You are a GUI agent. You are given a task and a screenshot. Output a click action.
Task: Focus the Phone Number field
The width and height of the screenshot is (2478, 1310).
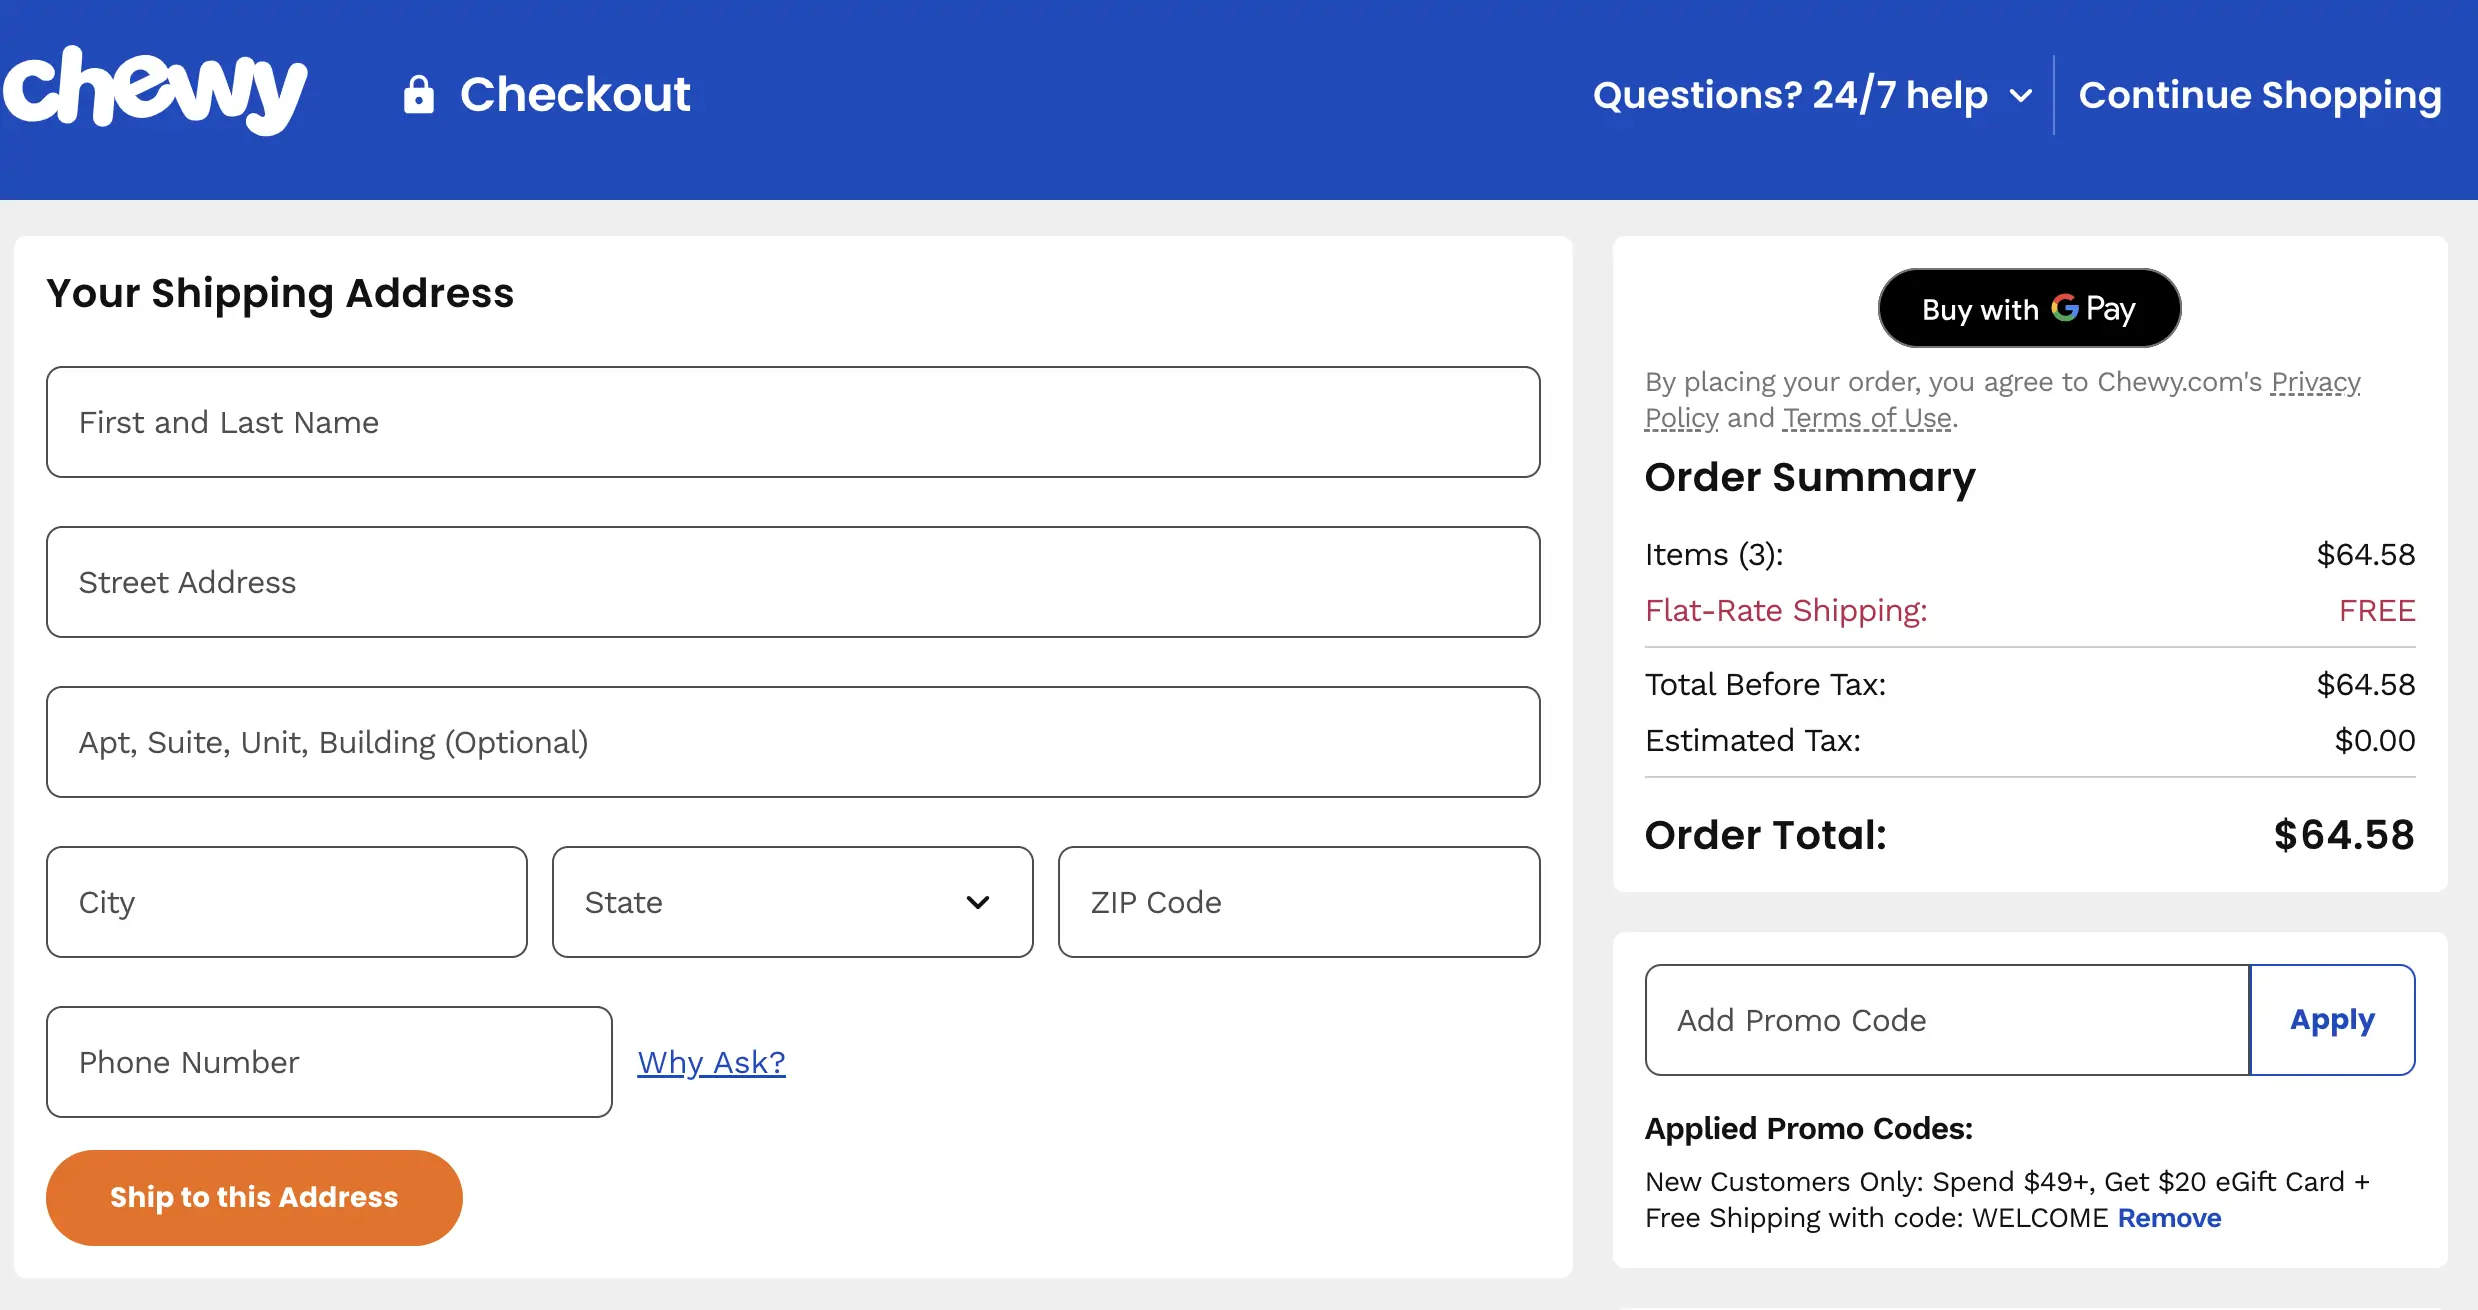[x=328, y=1062]
